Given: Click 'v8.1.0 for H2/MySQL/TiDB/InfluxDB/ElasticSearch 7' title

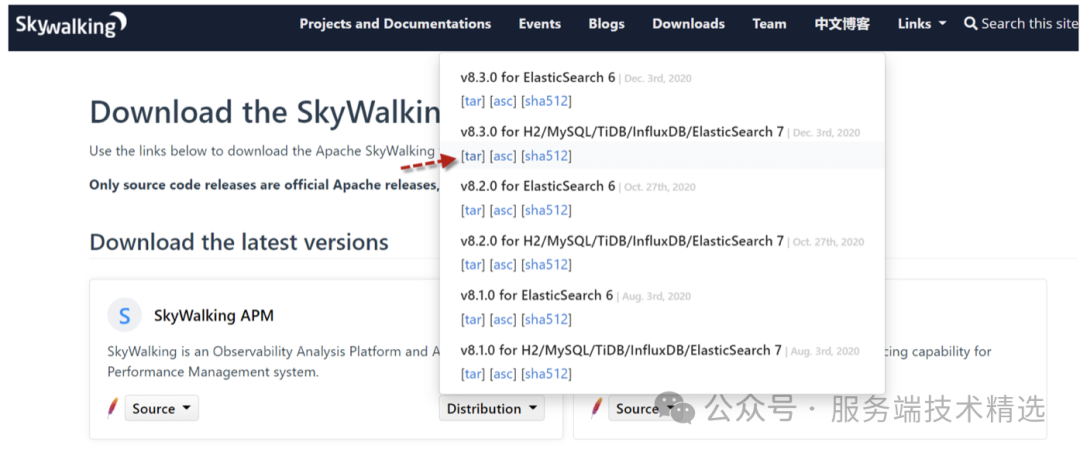Looking at the screenshot, I should (x=621, y=350).
